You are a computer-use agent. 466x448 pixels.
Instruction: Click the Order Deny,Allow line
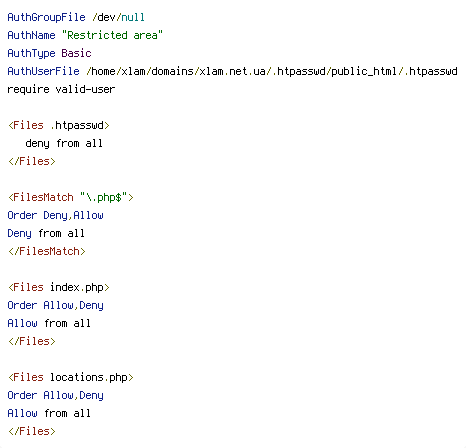click(55, 215)
